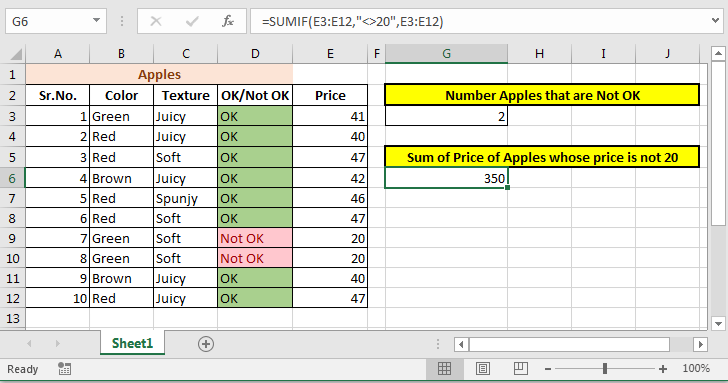Select row 13 header
Image resolution: width=728 pixels, height=383 pixels.
pos(13,318)
